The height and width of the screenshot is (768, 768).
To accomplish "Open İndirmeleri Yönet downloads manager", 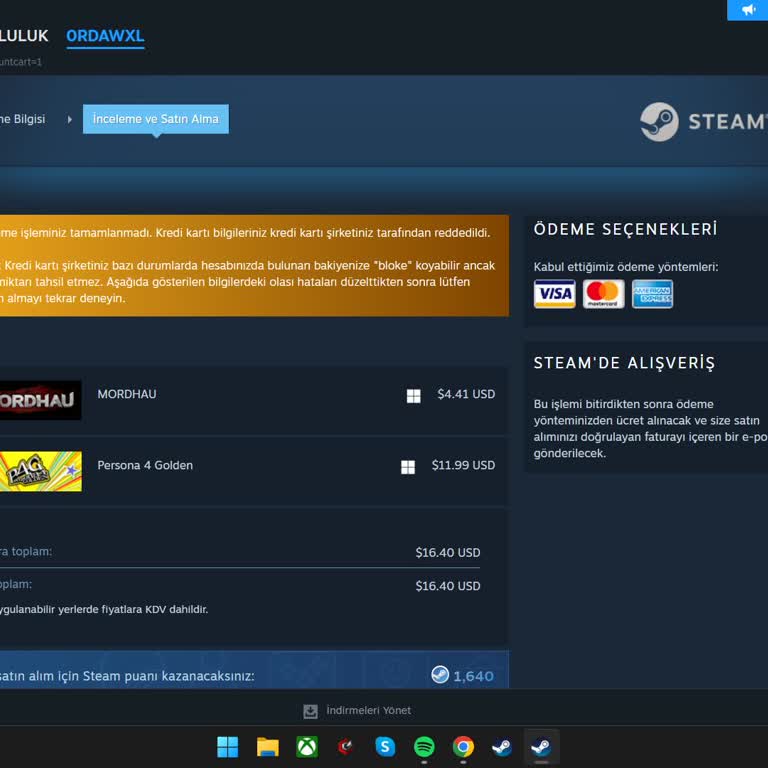I will pos(368,710).
